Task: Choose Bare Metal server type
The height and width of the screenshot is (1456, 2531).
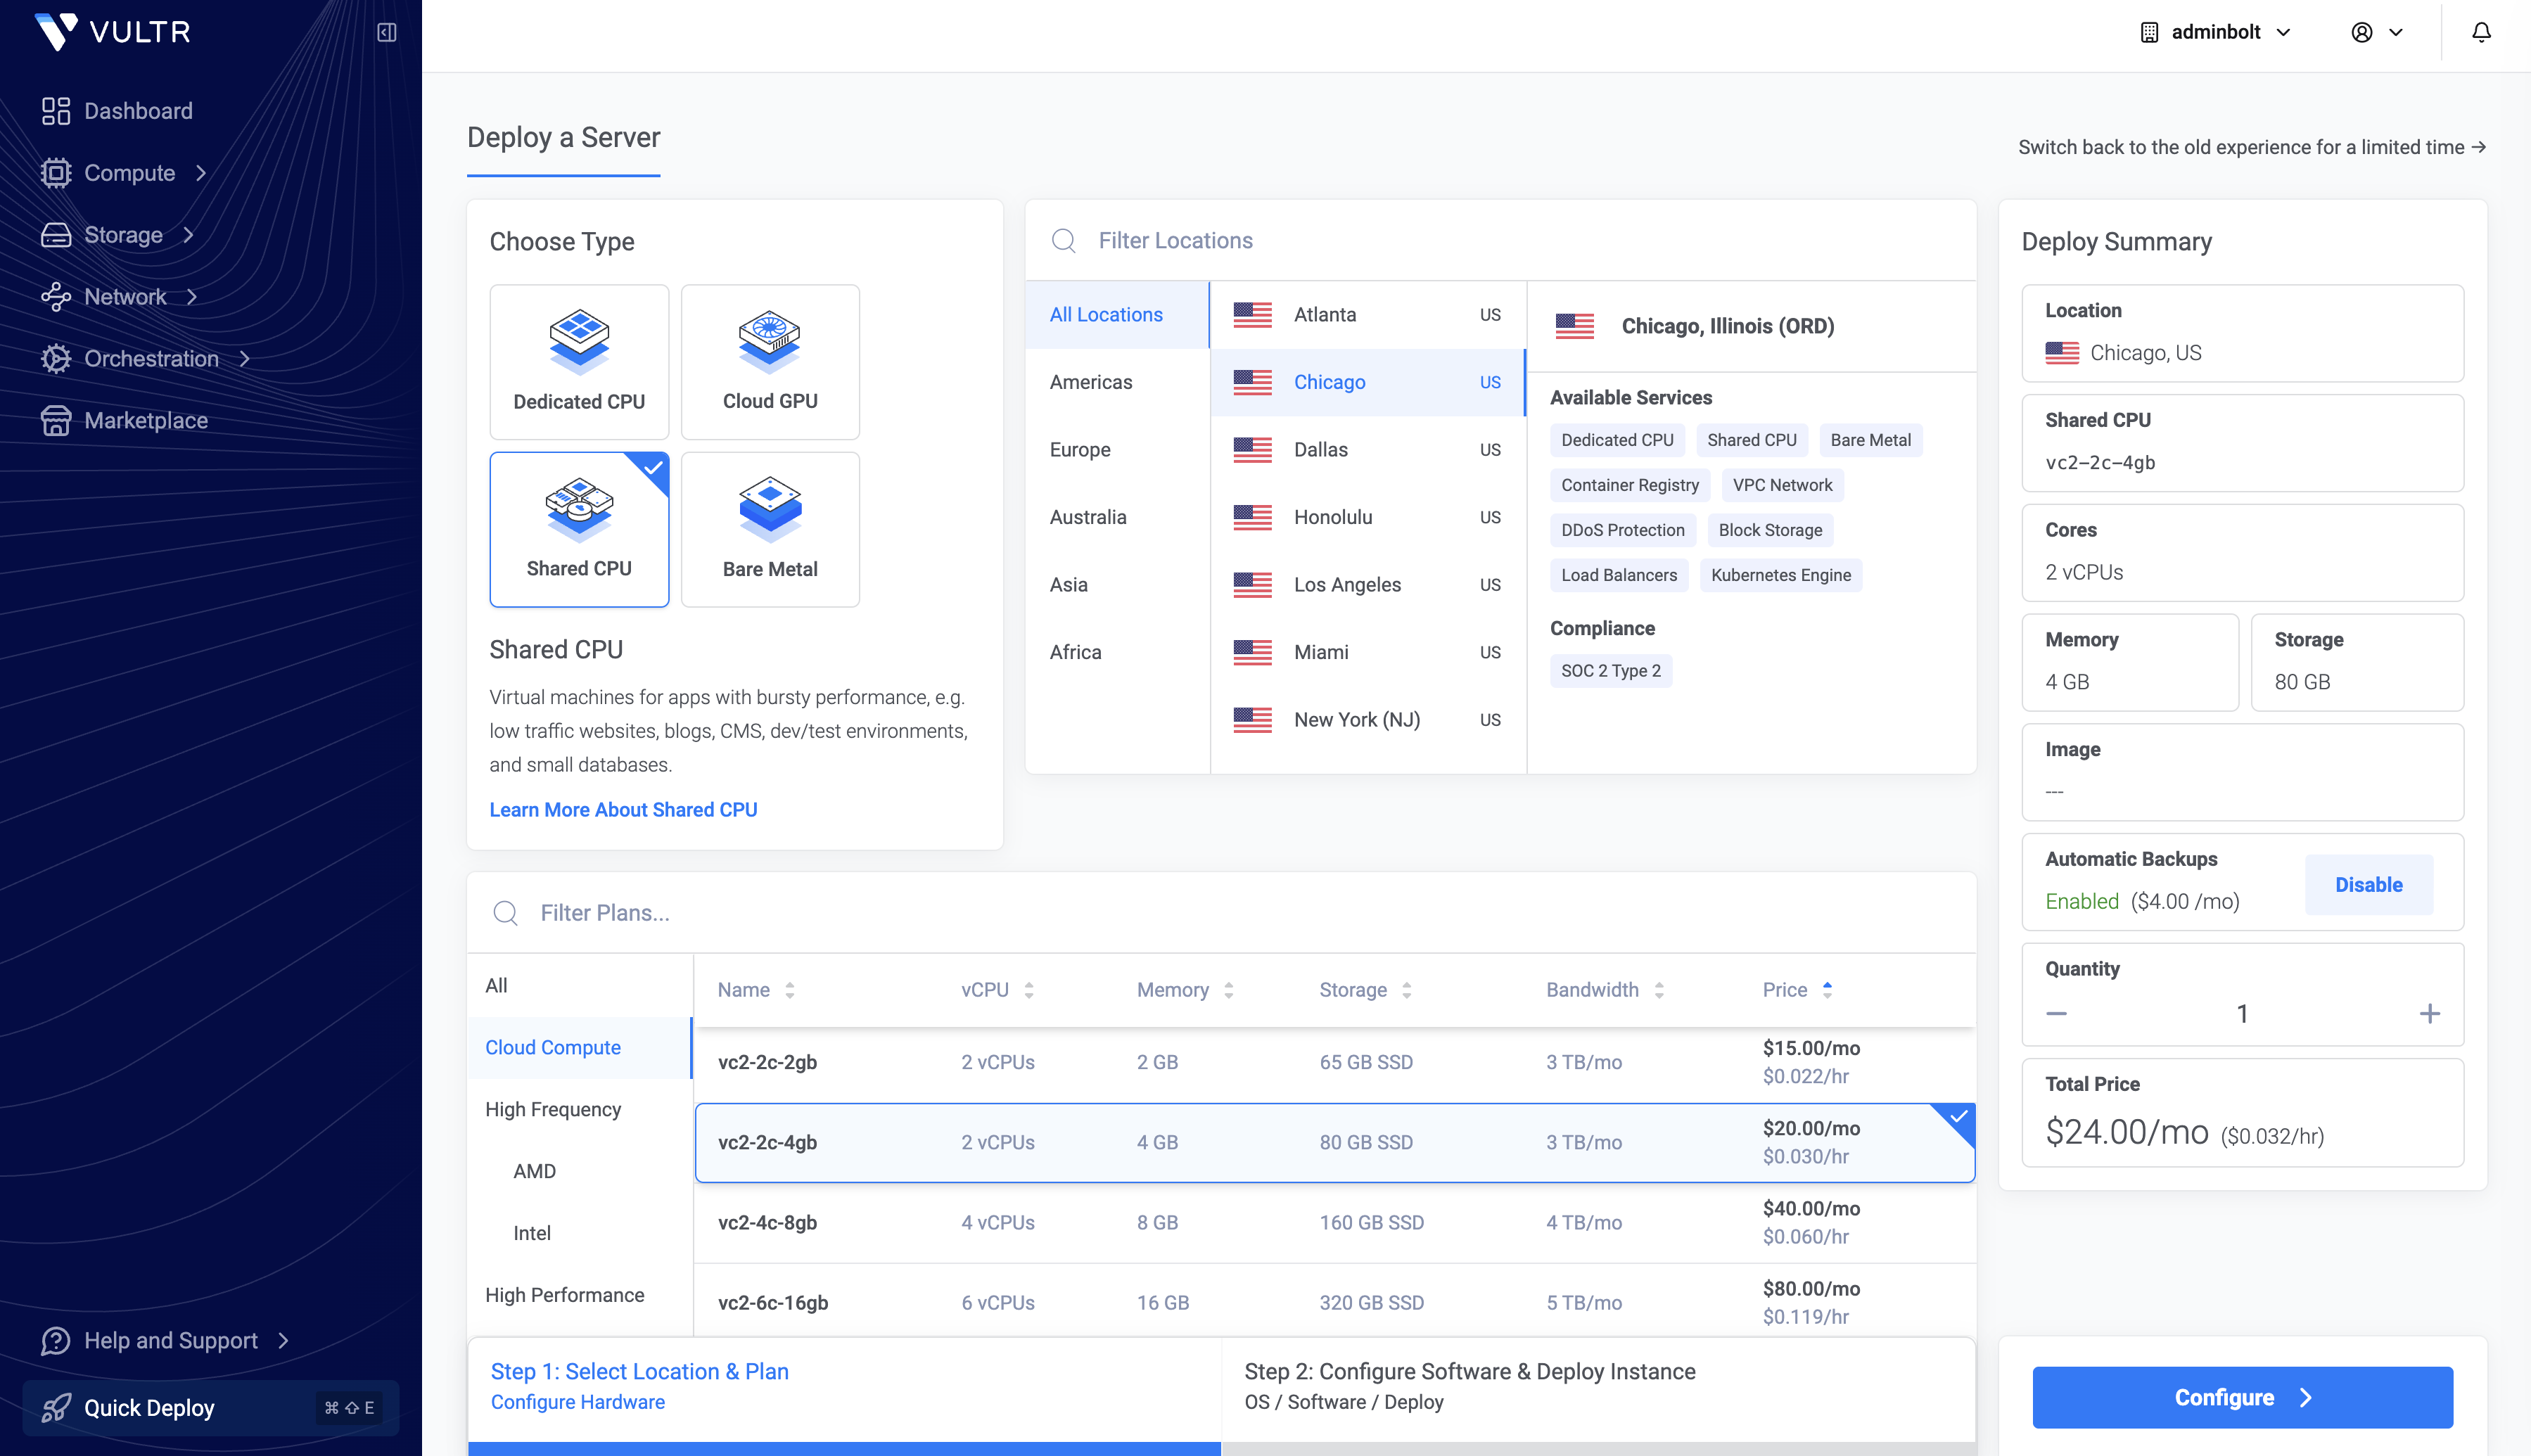Action: tap(770, 529)
